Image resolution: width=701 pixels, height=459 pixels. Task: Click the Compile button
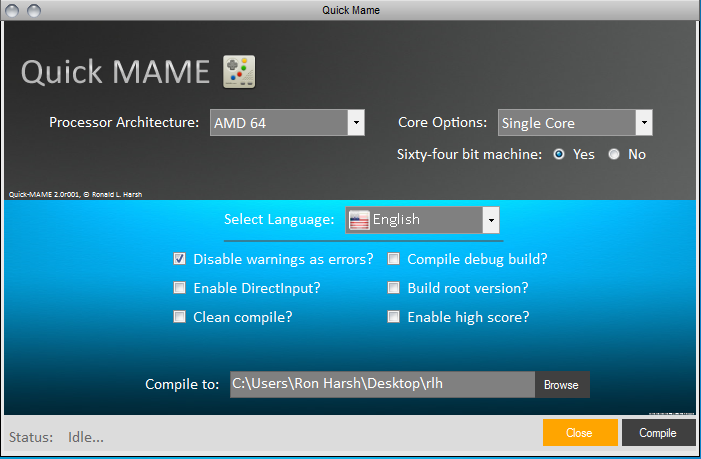click(659, 432)
